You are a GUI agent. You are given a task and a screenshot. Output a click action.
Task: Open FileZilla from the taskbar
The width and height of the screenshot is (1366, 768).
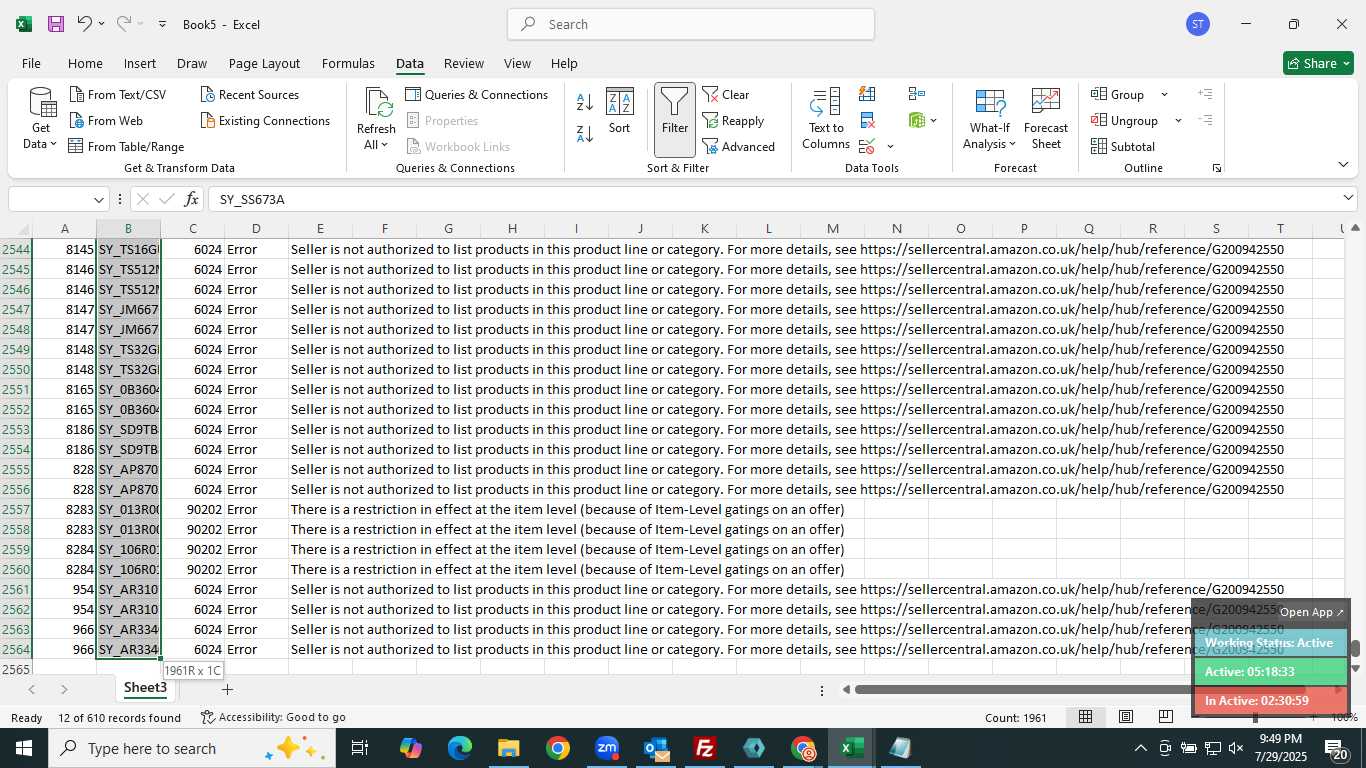(x=705, y=748)
